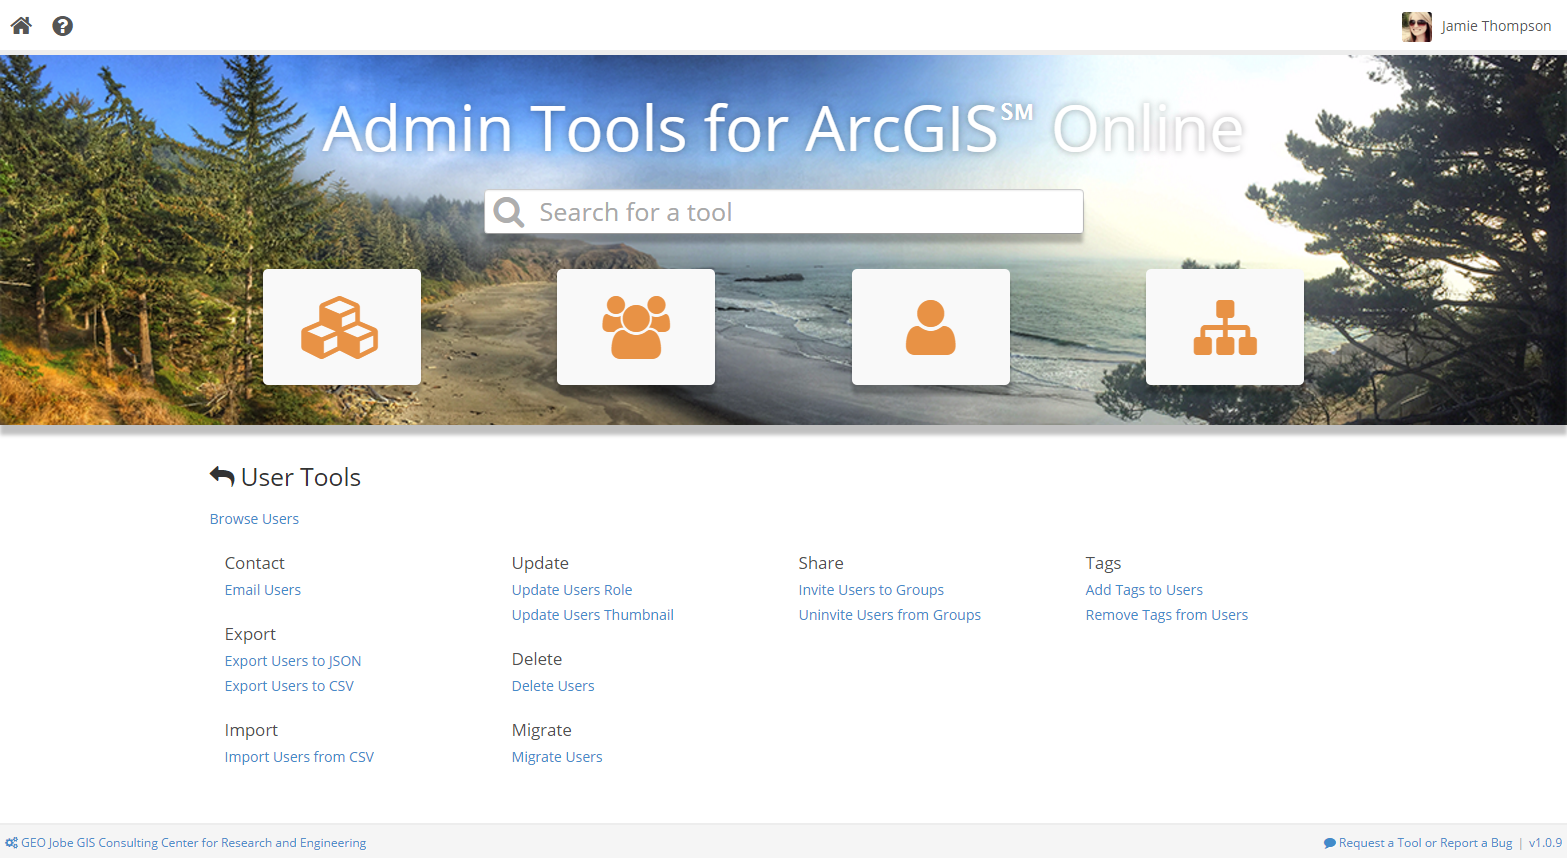
Task: Click the home icon in top bar
Action: click(x=21, y=26)
